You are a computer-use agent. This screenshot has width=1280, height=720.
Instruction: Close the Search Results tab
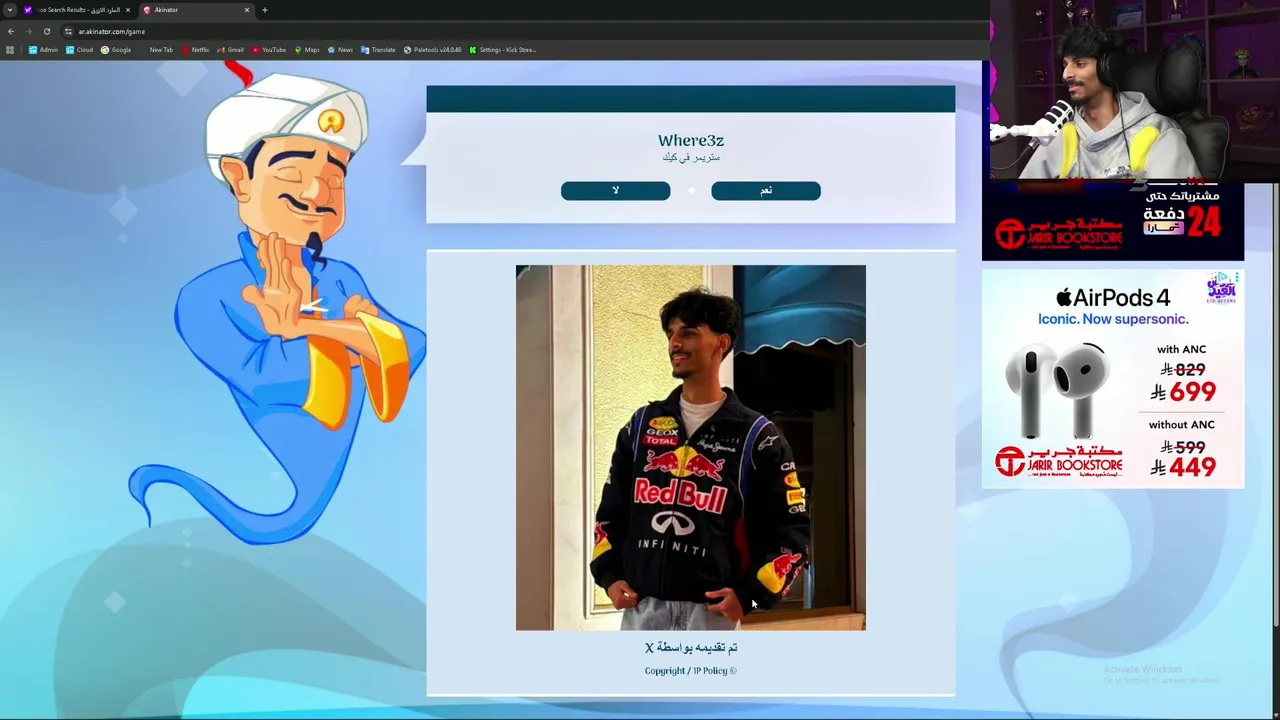(x=127, y=10)
